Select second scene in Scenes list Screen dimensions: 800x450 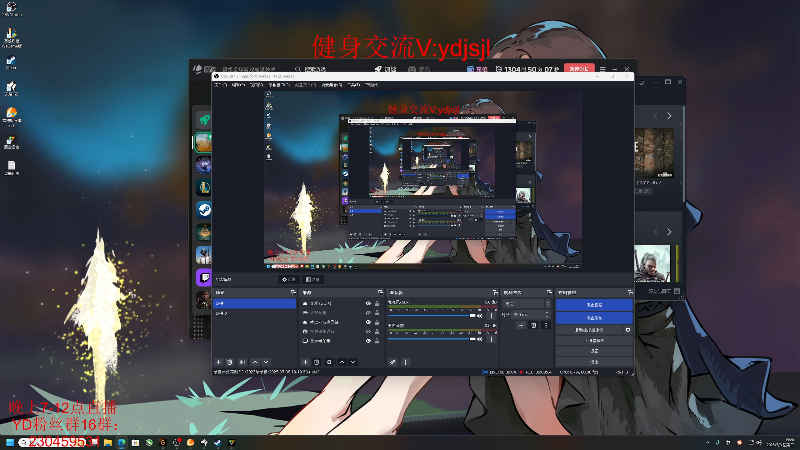pos(255,313)
